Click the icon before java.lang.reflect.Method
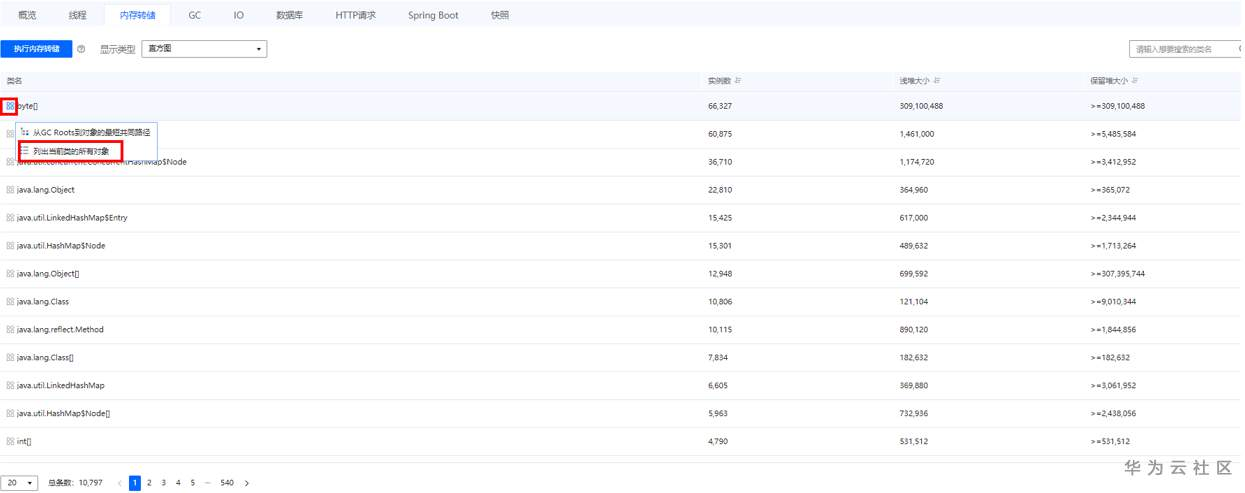 point(10,329)
